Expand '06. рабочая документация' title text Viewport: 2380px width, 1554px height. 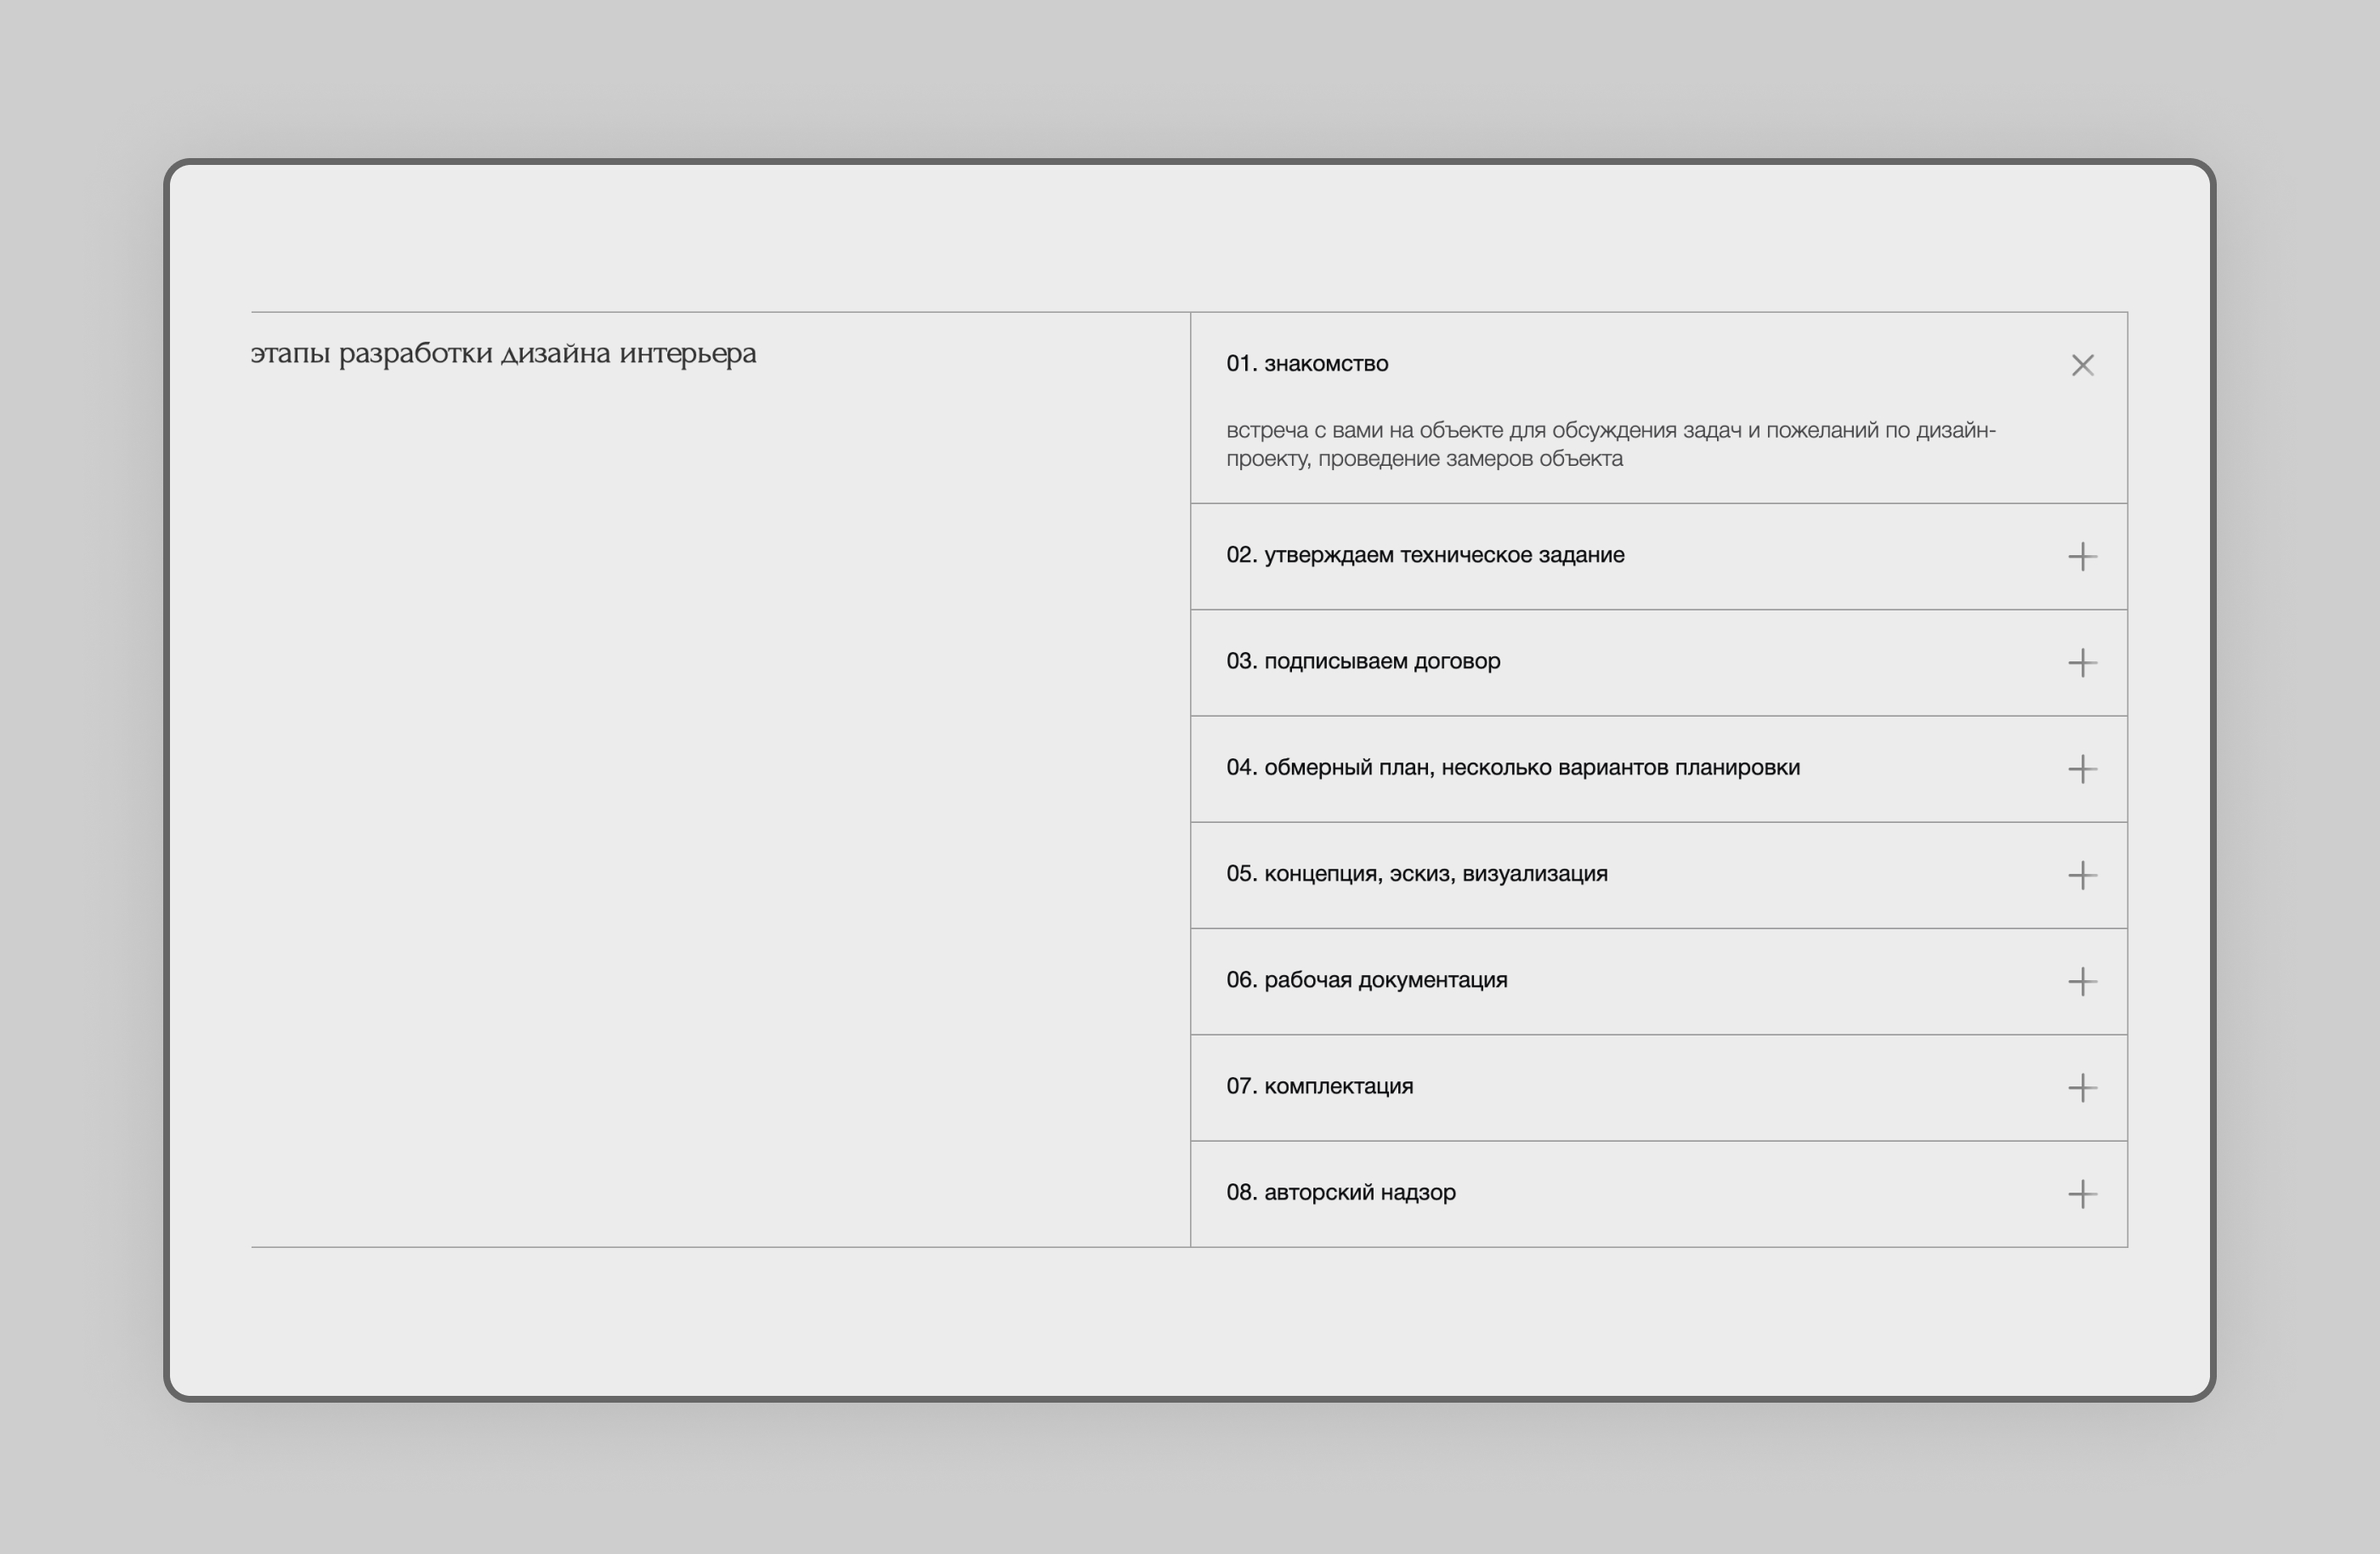[1366, 980]
